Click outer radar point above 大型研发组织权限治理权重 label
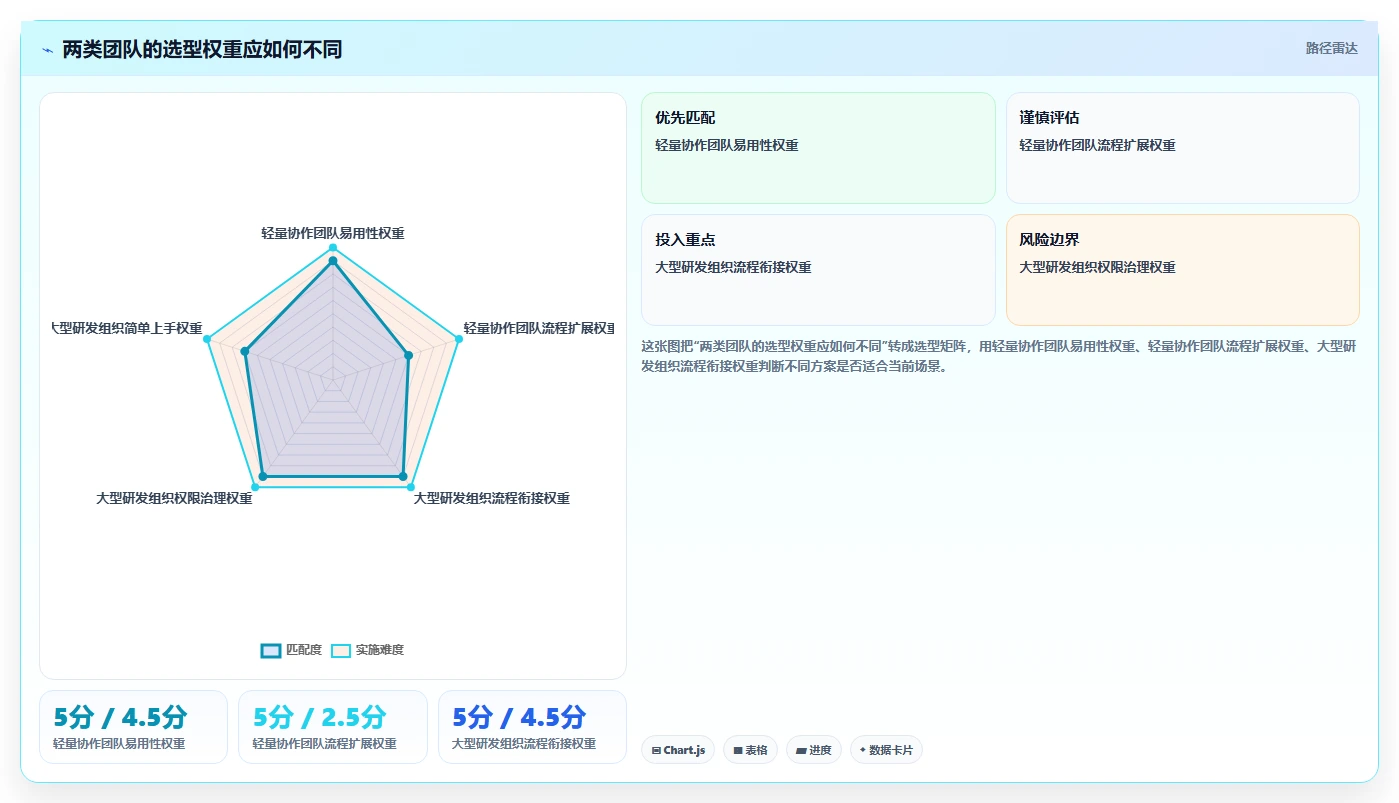This screenshot has height=803, width=1399. (255, 487)
